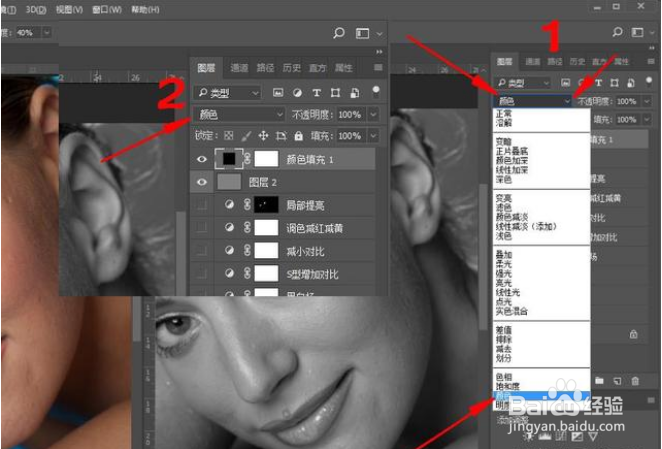662x449 pixels.
Task: Click lock transparent pixels icon in center panel
Action: point(228,136)
